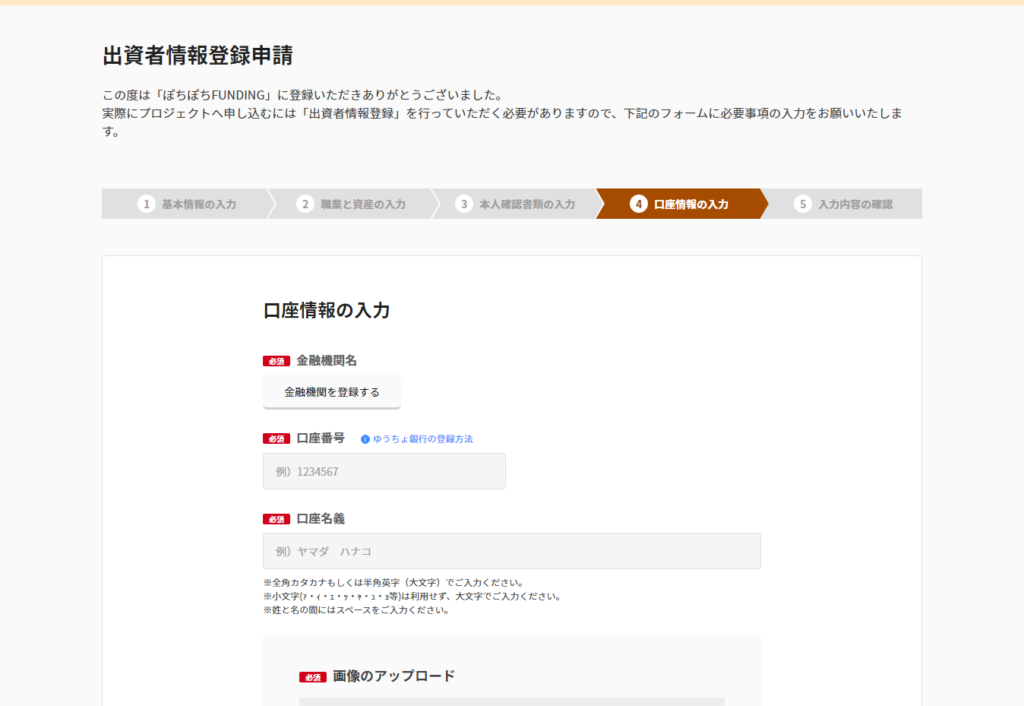Click info icon beside ゆうちょ銀行の登録方法
This screenshot has width=1024, height=706.
tap(365, 439)
